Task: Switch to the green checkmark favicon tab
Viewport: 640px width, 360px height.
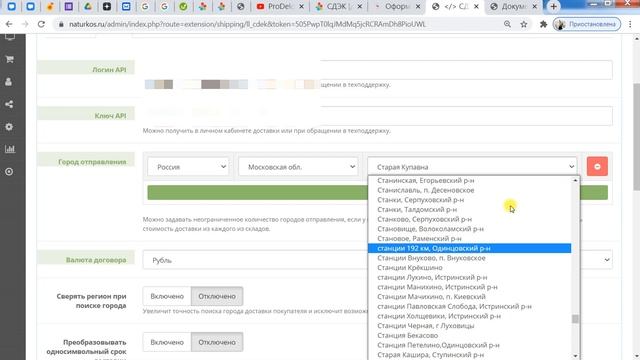Action: [183, 7]
